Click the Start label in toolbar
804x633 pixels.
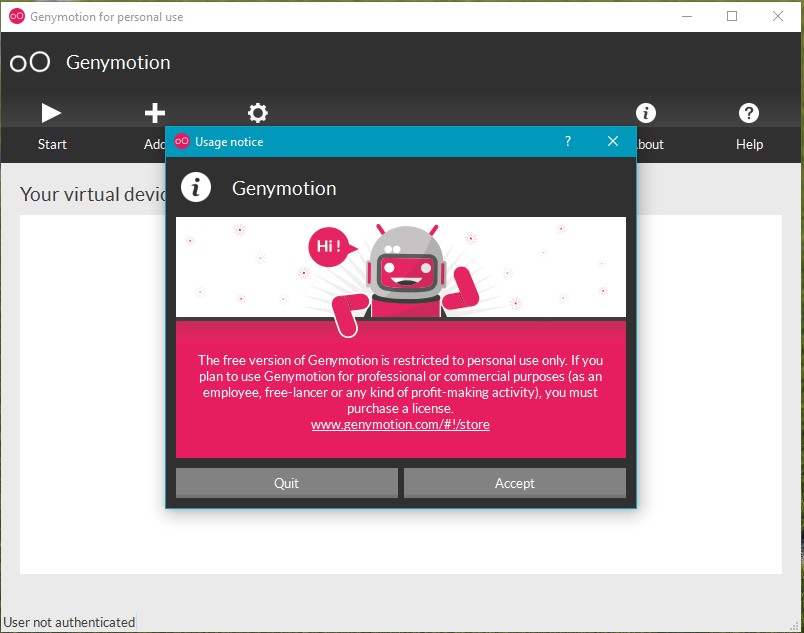[52, 144]
